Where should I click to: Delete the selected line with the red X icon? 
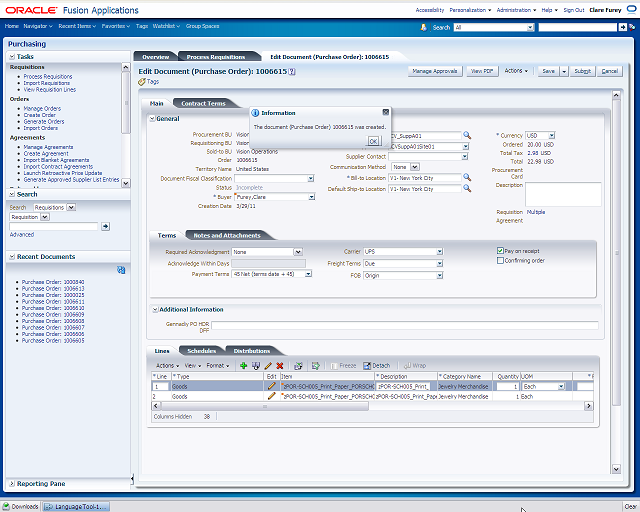(280, 366)
